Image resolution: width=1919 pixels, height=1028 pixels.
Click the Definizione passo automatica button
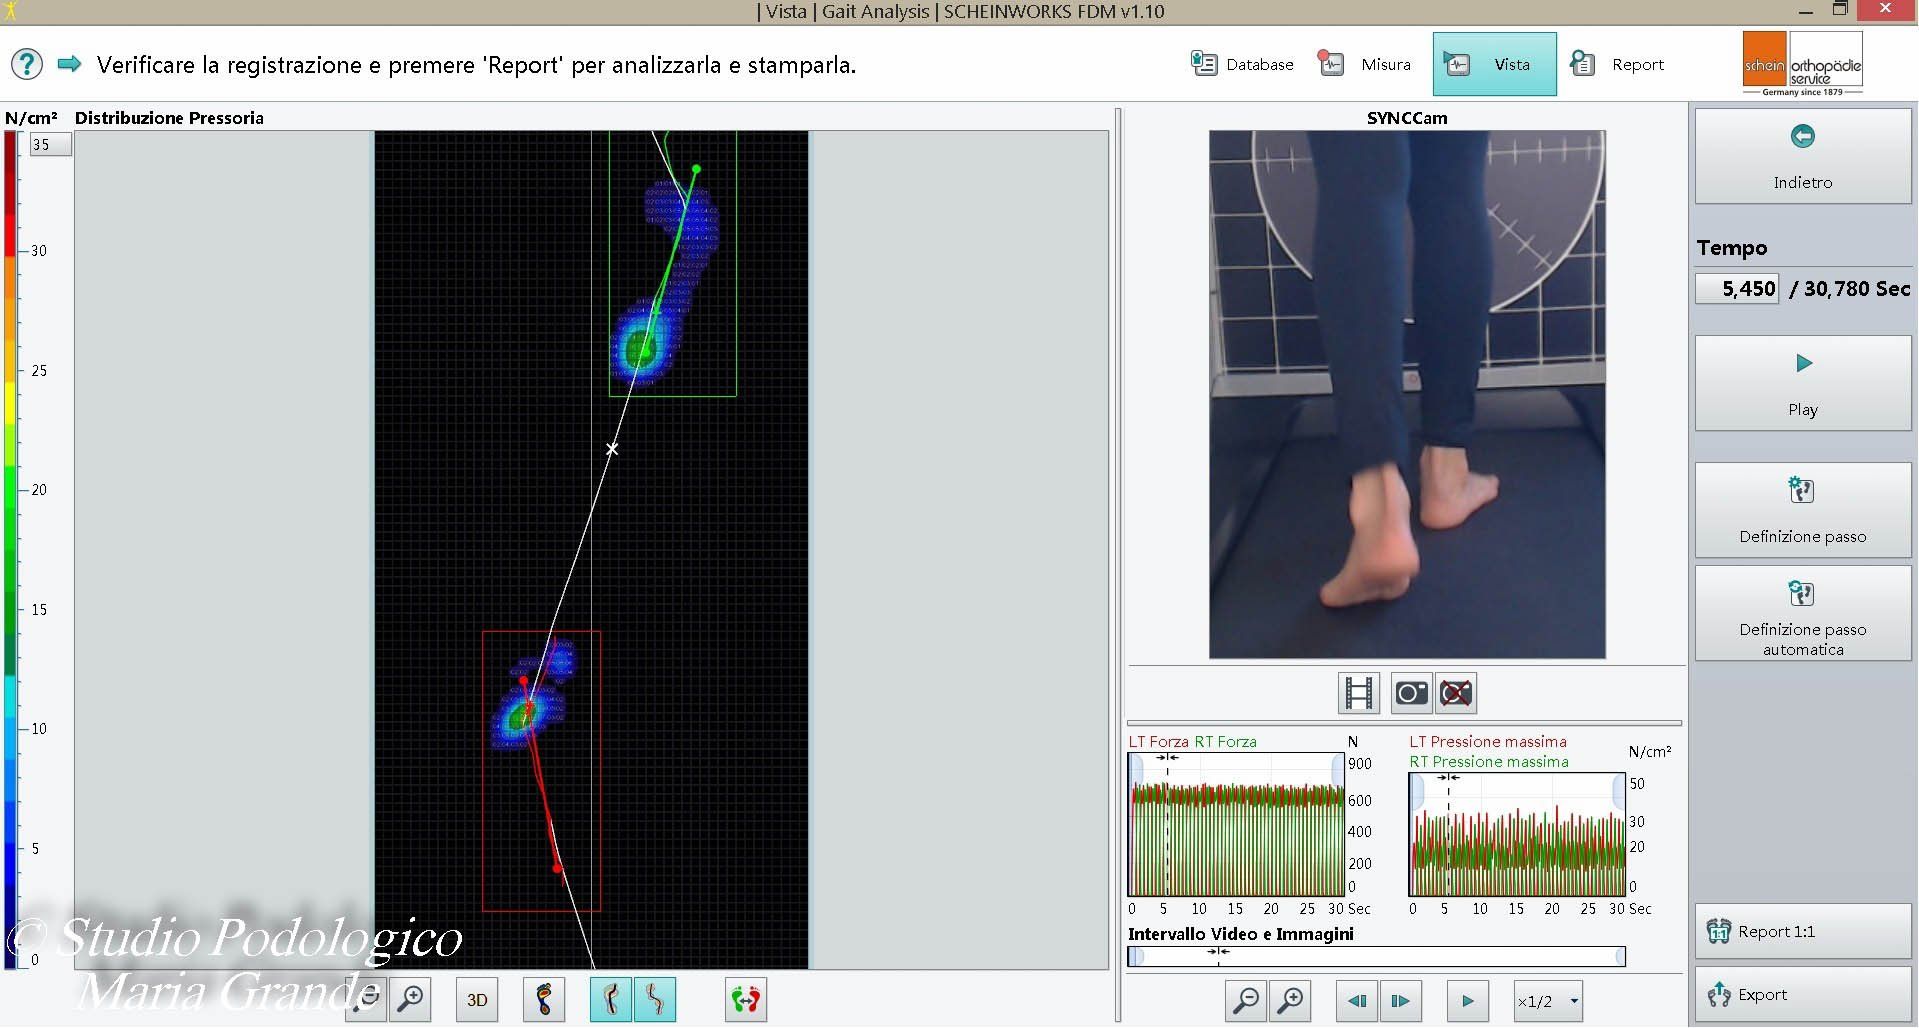[x=1802, y=614]
